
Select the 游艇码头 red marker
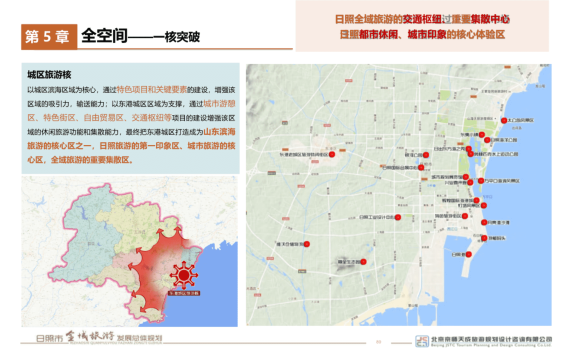tap(484, 238)
